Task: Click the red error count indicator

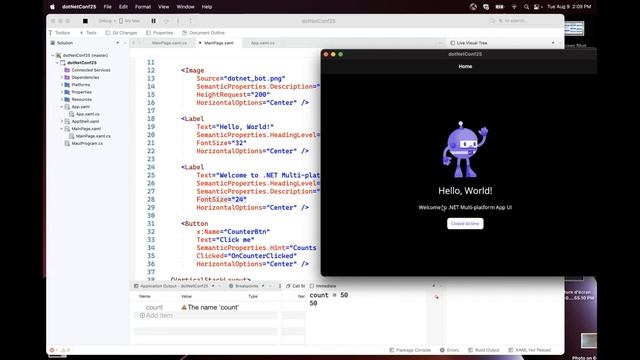Action: click(x=53, y=350)
